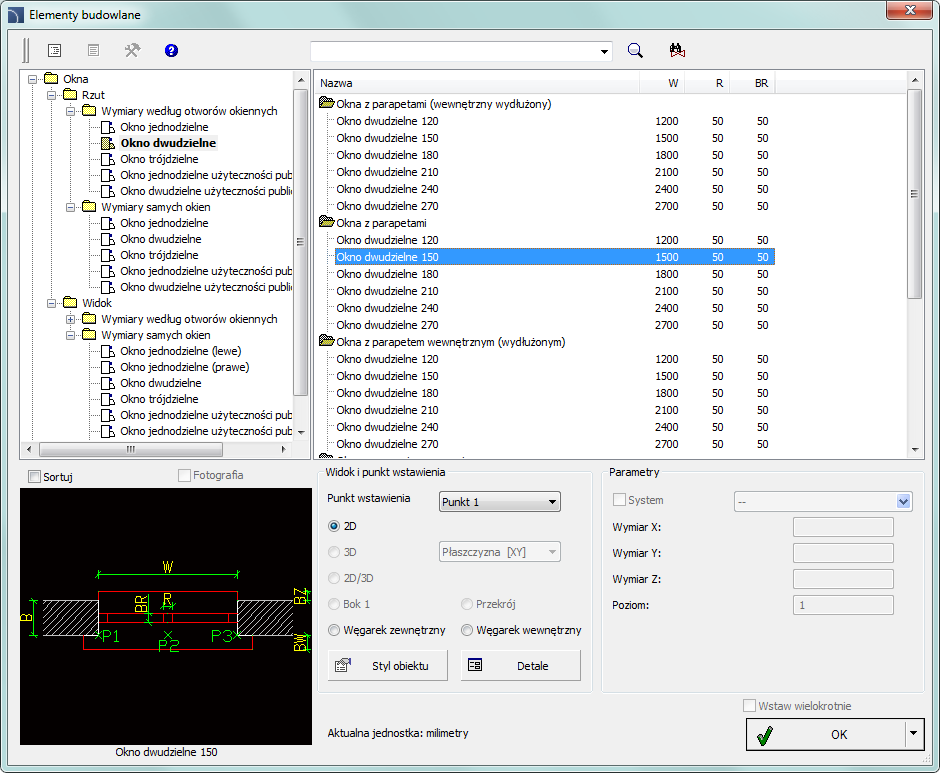Open help with blue question mark icon
This screenshot has height=773, width=940.
[x=171, y=50]
